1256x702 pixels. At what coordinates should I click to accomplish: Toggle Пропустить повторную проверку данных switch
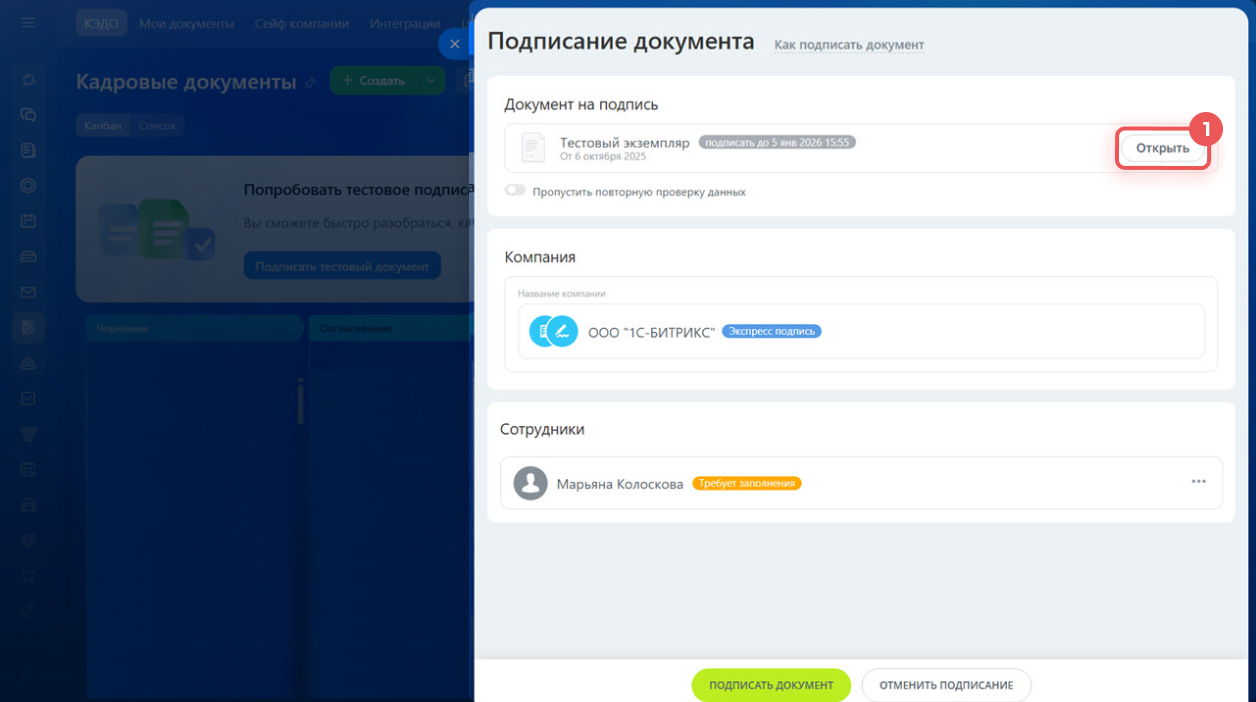(515, 191)
